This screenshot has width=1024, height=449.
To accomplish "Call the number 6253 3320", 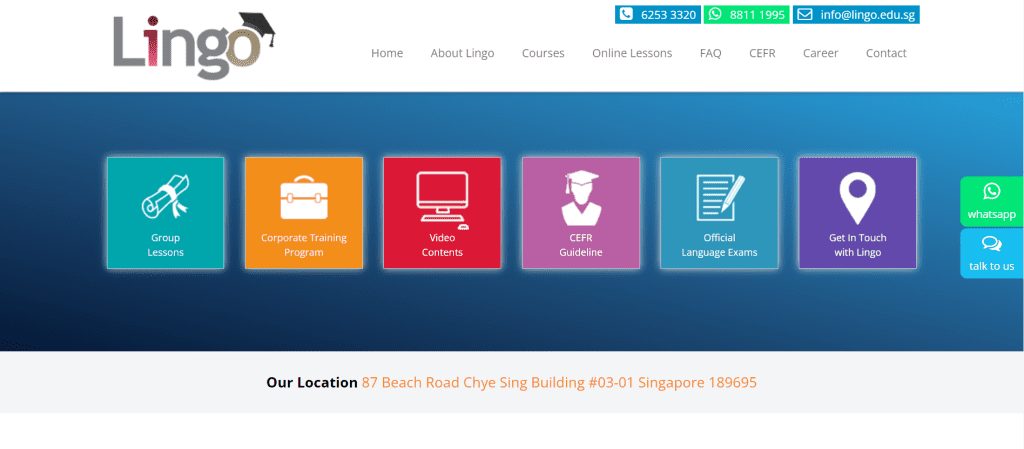I will click(x=669, y=15).
